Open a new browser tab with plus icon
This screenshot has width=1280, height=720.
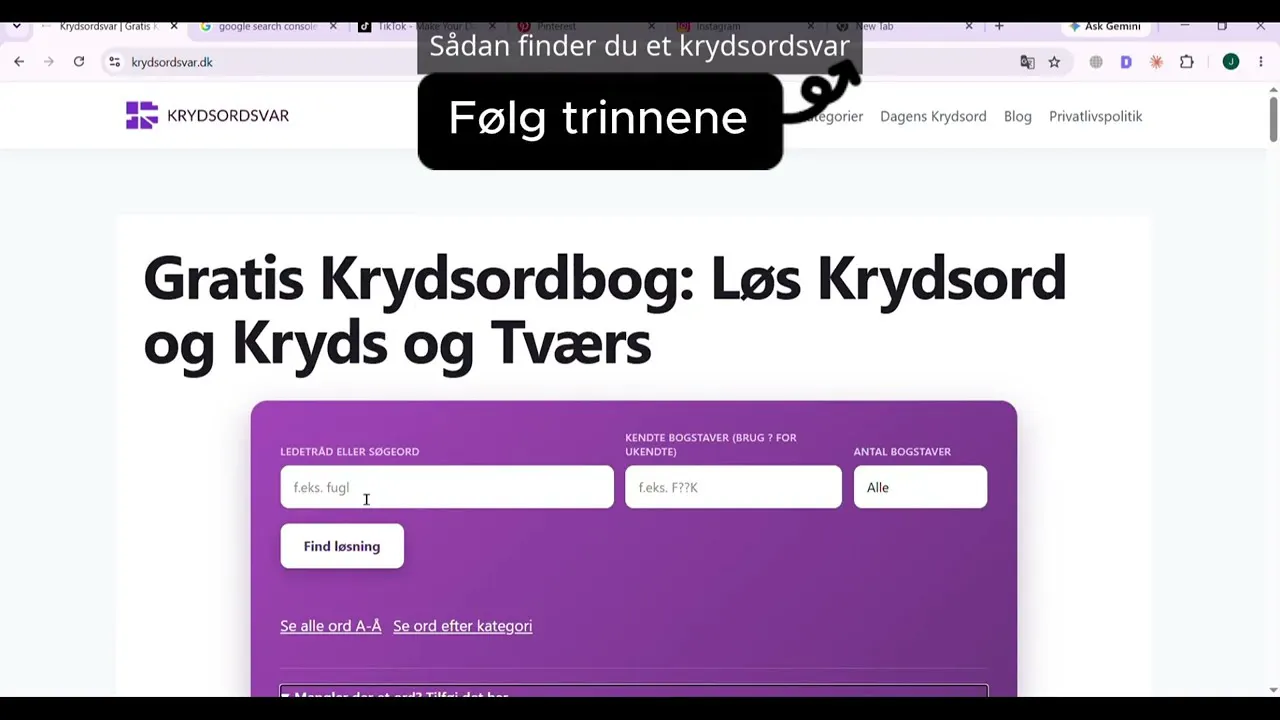click(999, 26)
